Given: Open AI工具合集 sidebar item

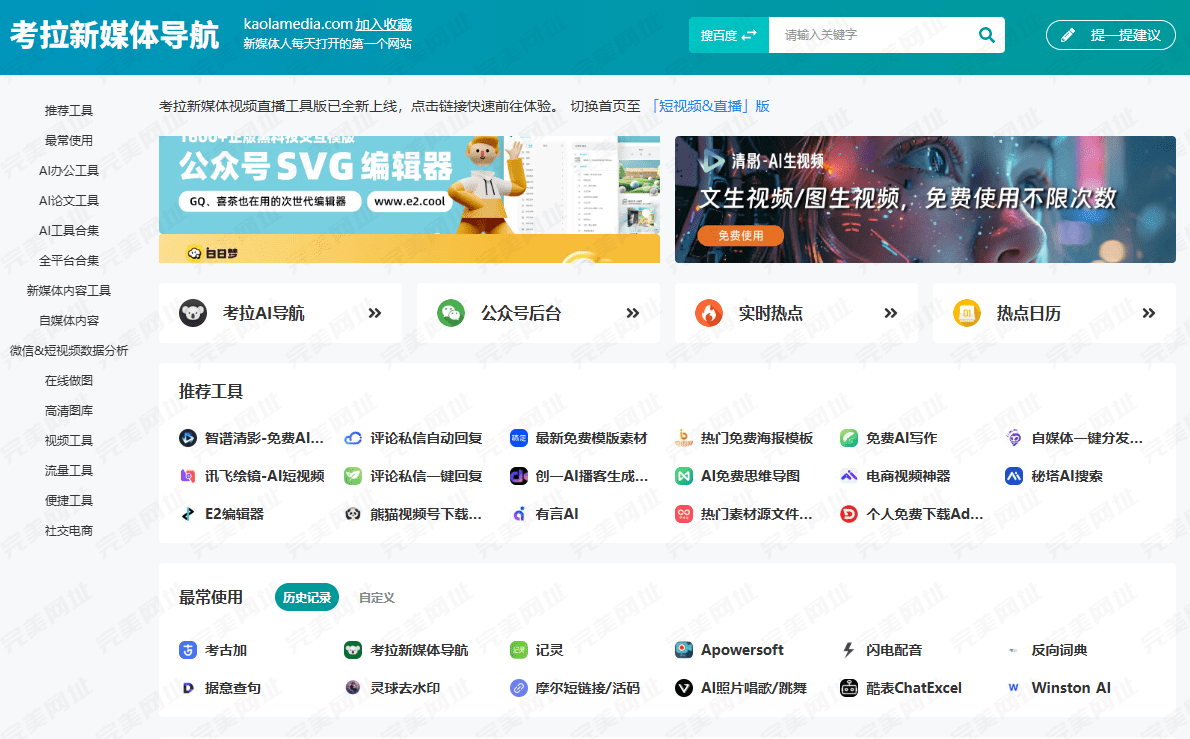Looking at the screenshot, I should point(68,230).
